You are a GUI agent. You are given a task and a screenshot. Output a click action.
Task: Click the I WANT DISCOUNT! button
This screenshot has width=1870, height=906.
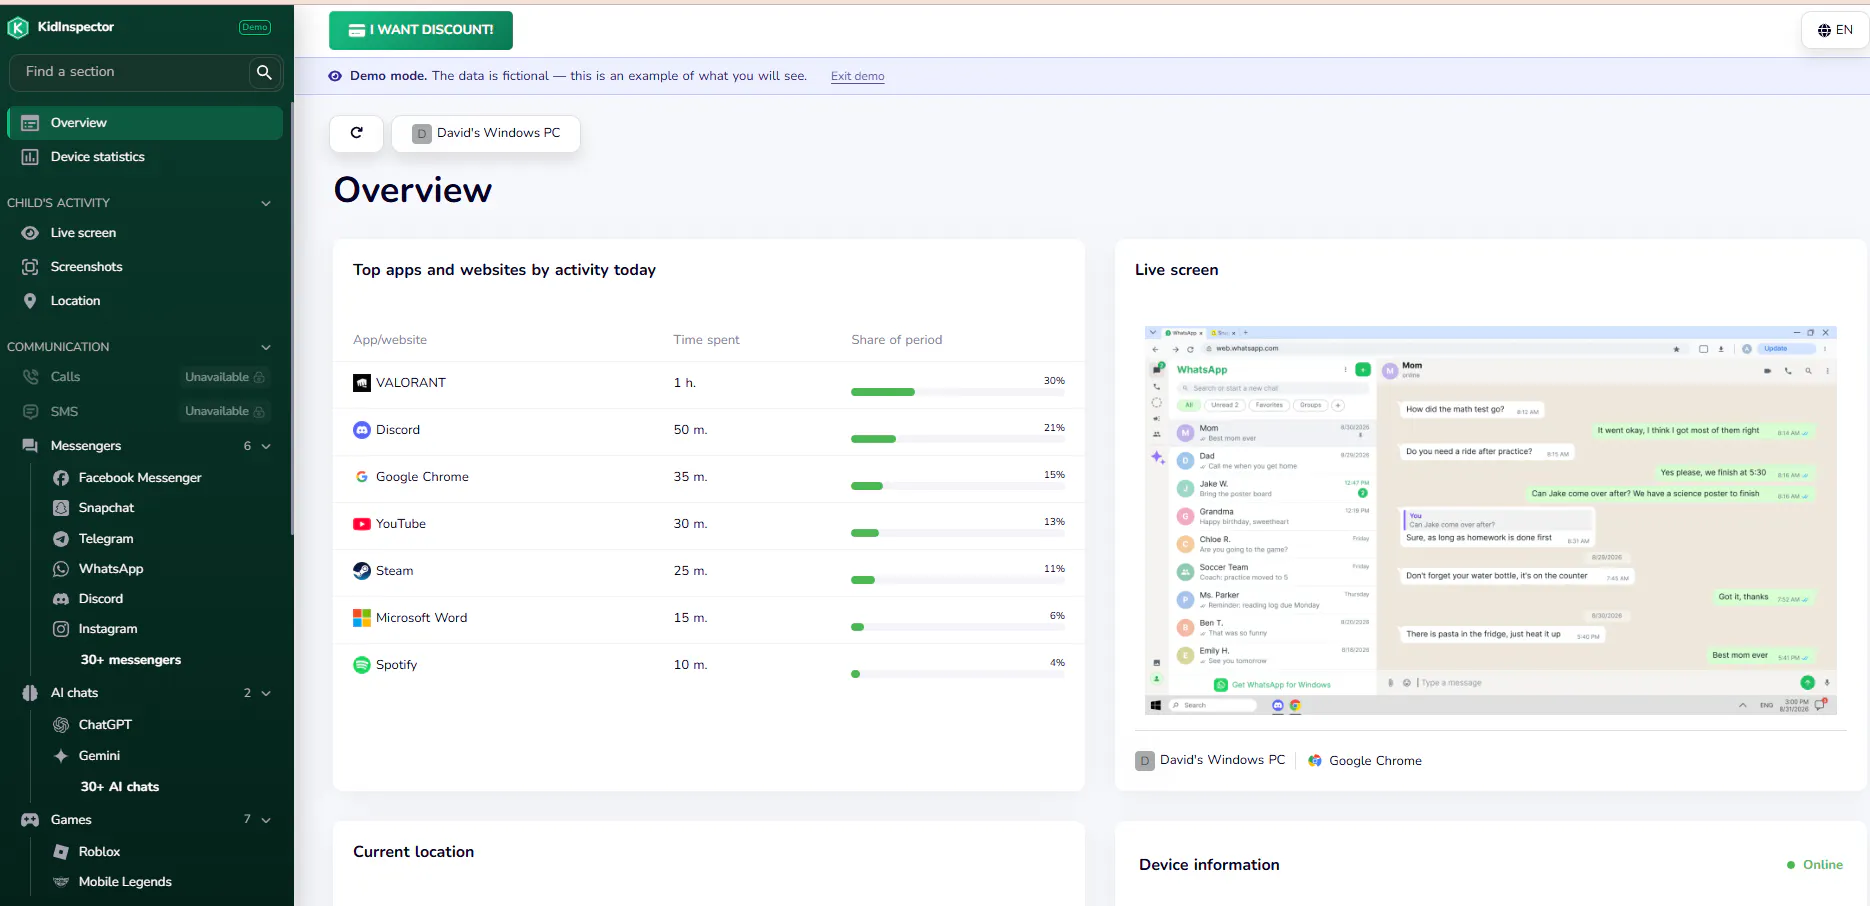pos(421,30)
